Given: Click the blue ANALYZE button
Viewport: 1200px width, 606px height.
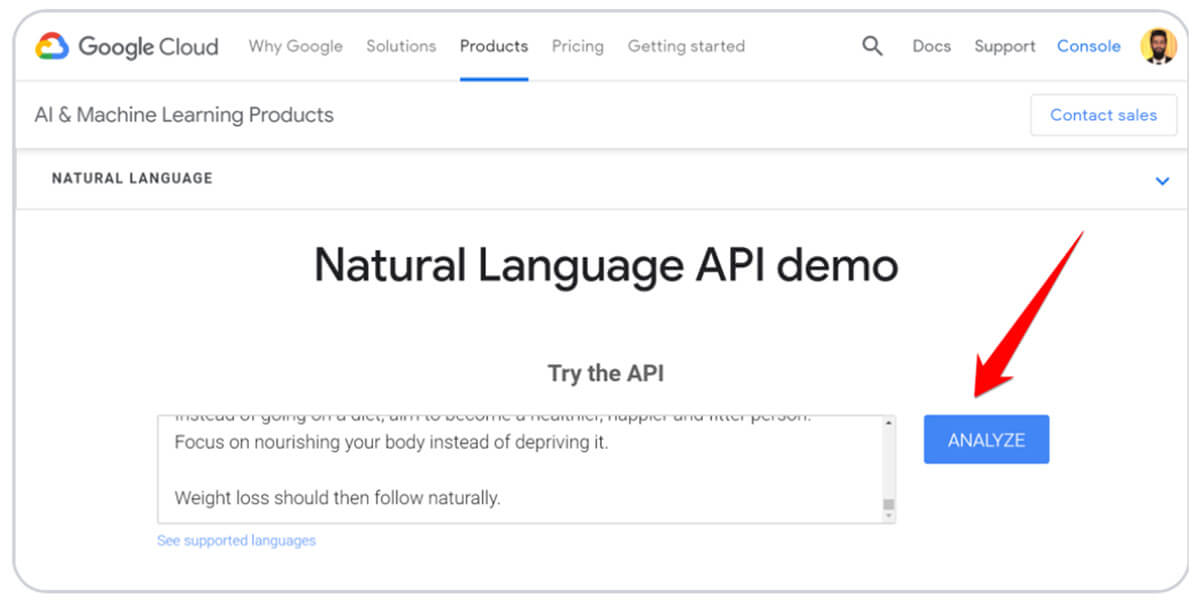Looking at the screenshot, I should (986, 440).
